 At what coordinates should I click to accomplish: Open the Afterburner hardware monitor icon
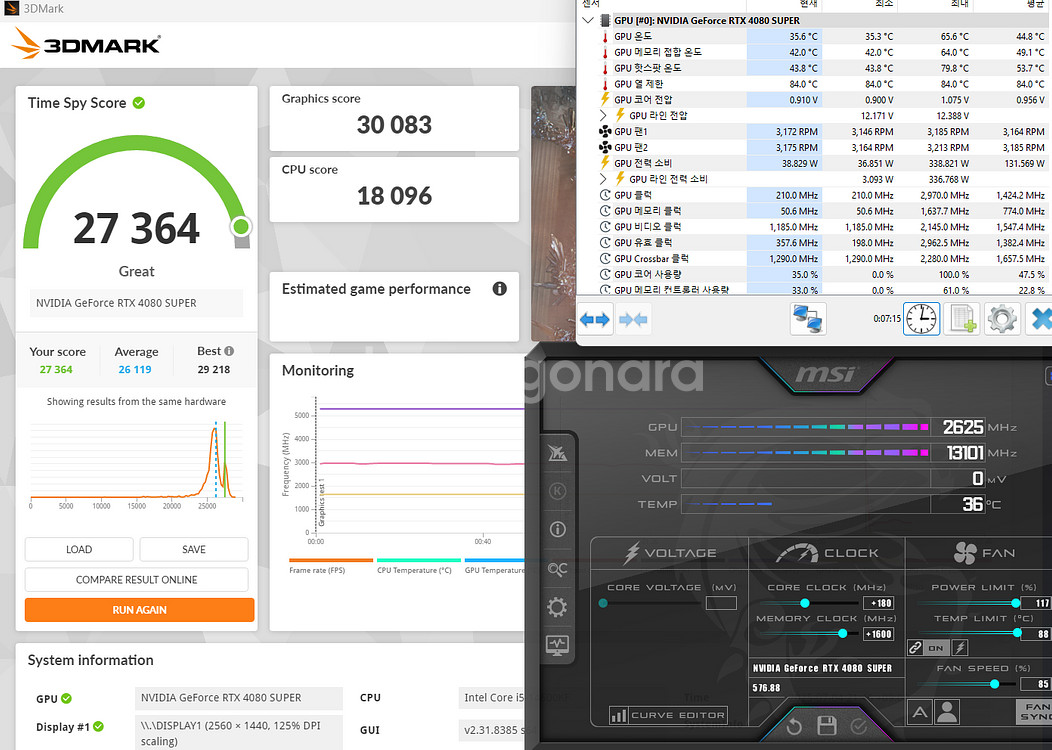point(558,645)
